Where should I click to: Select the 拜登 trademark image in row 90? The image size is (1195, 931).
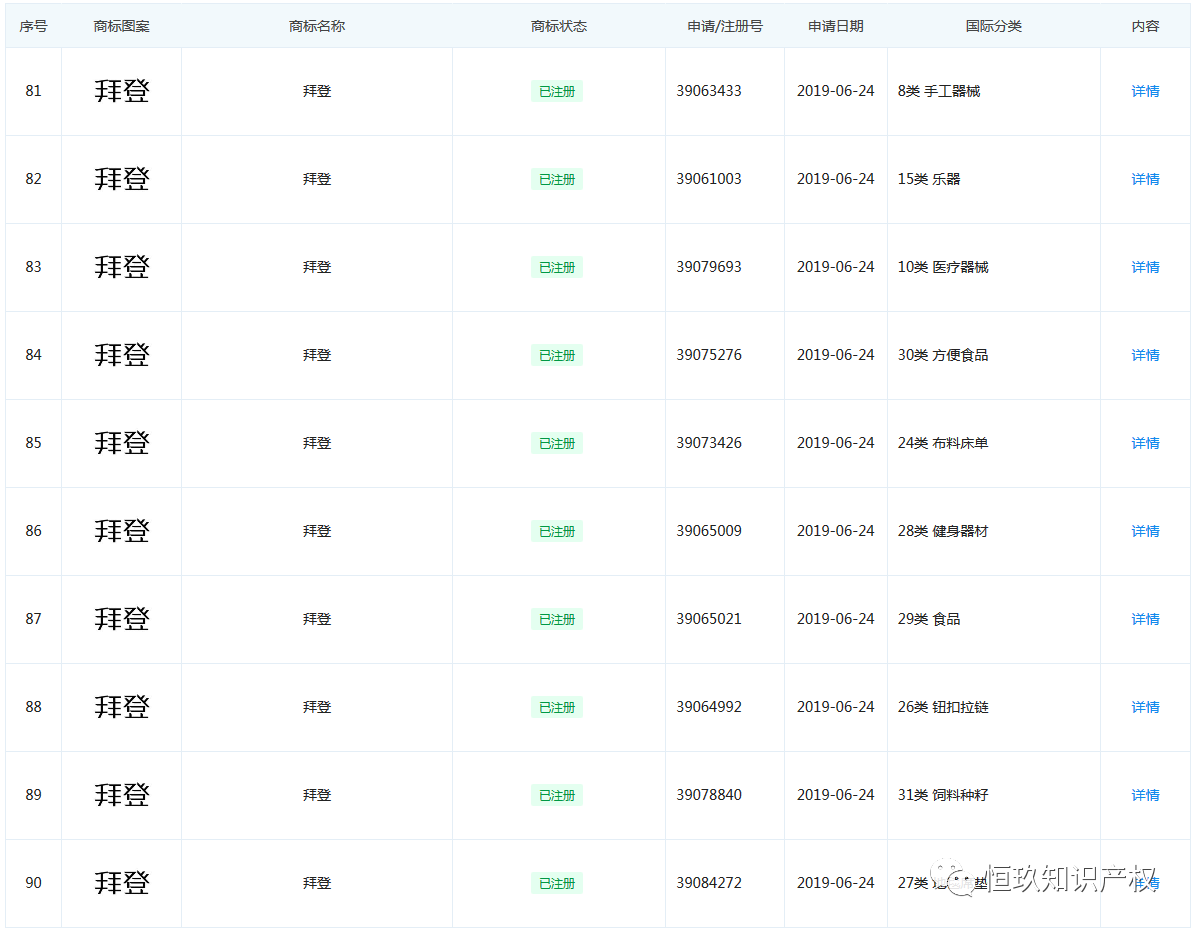click(122, 883)
